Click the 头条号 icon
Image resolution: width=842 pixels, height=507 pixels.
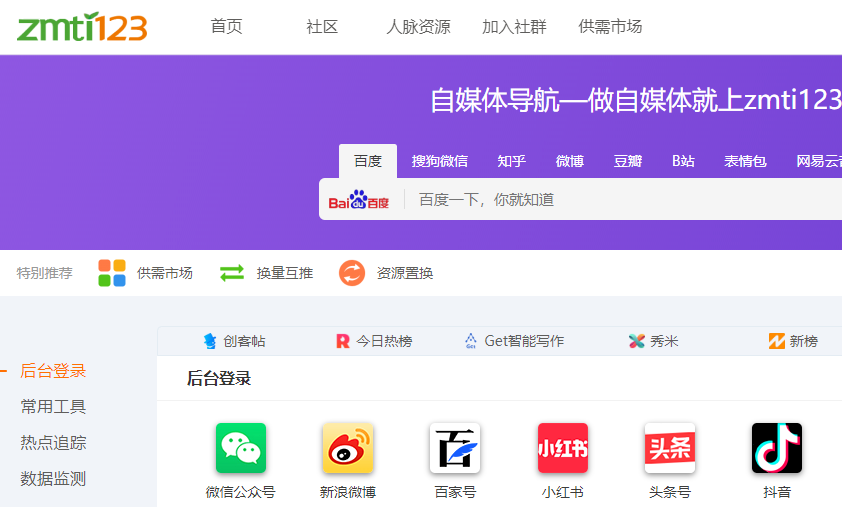670,448
